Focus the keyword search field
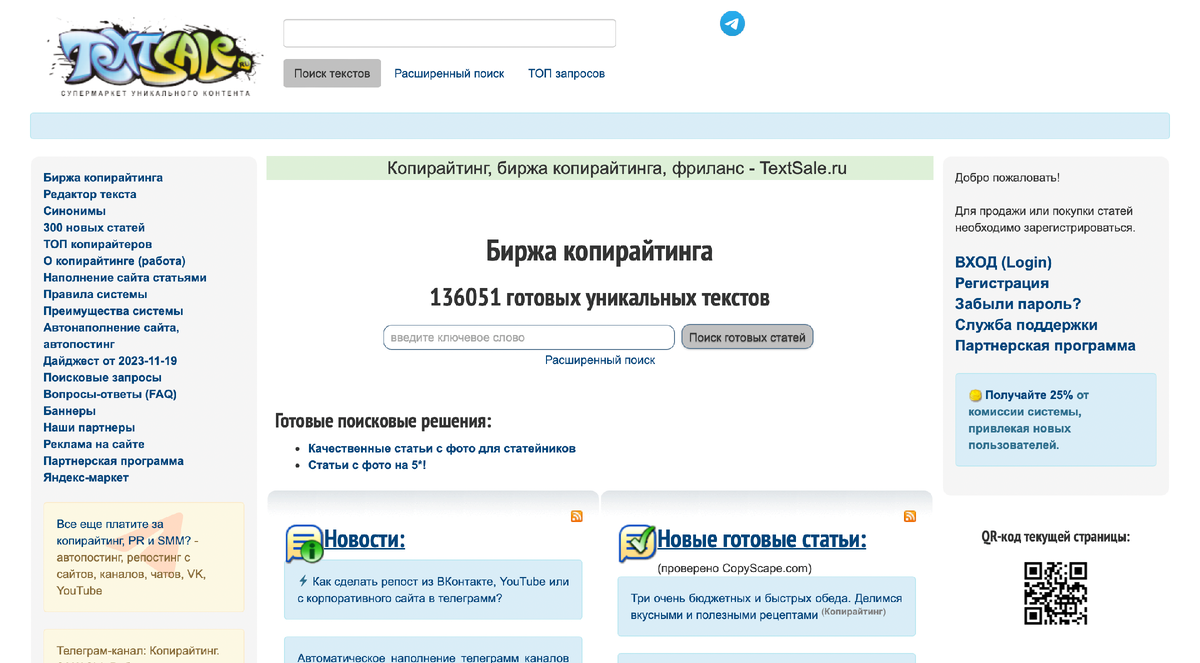The image size is (1200, 663). click(x=529, y=337)
